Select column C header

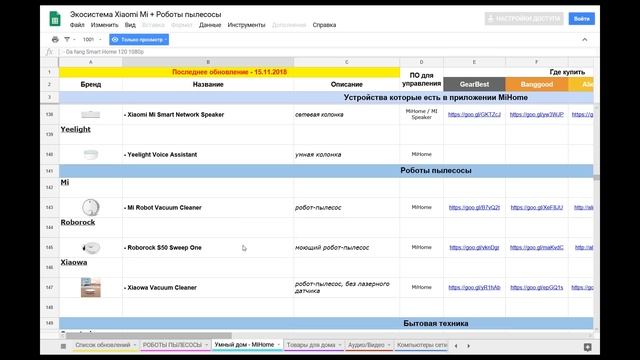[x=347, y=62]
